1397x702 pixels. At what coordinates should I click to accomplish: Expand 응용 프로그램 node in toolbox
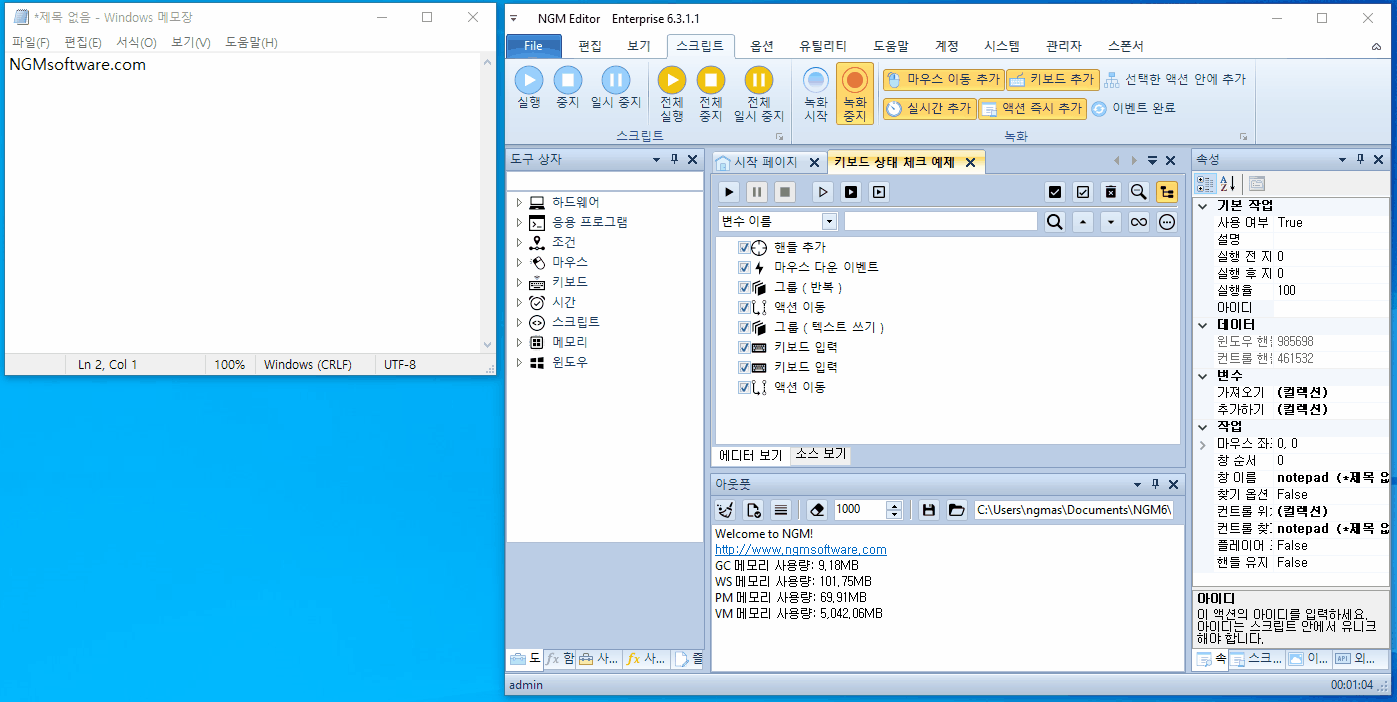click(519, 222)
